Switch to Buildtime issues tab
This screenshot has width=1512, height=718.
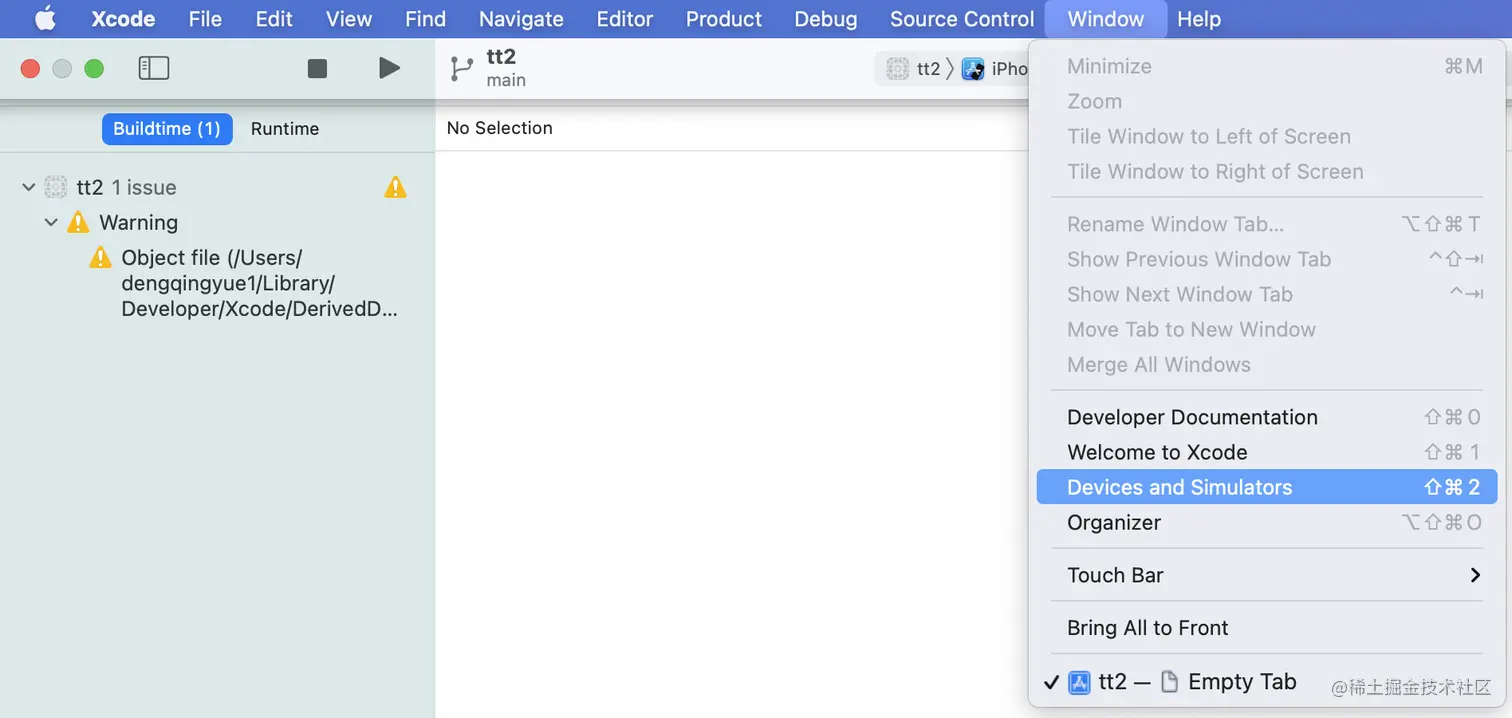tap(167, 129)
